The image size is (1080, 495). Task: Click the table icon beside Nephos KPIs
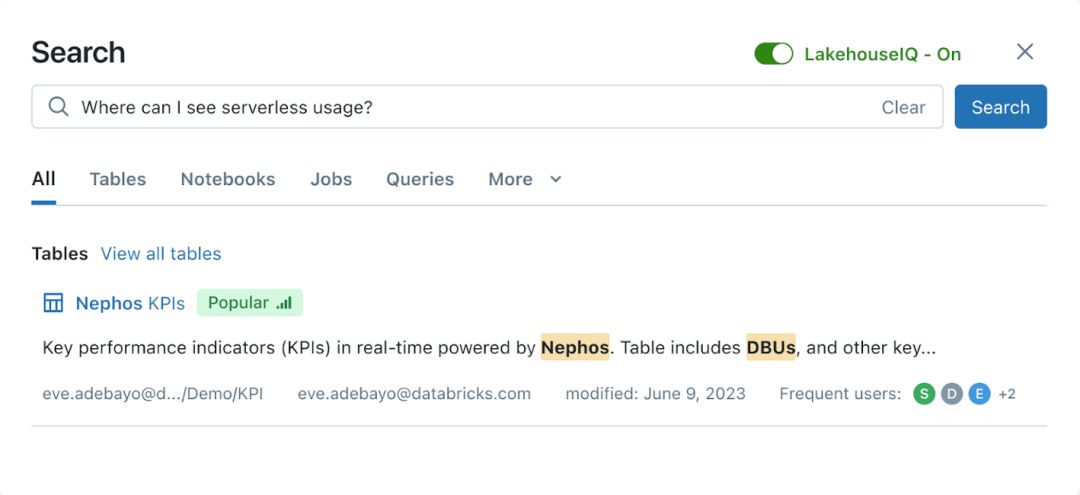pyautogui.click(x=53, y=303)
